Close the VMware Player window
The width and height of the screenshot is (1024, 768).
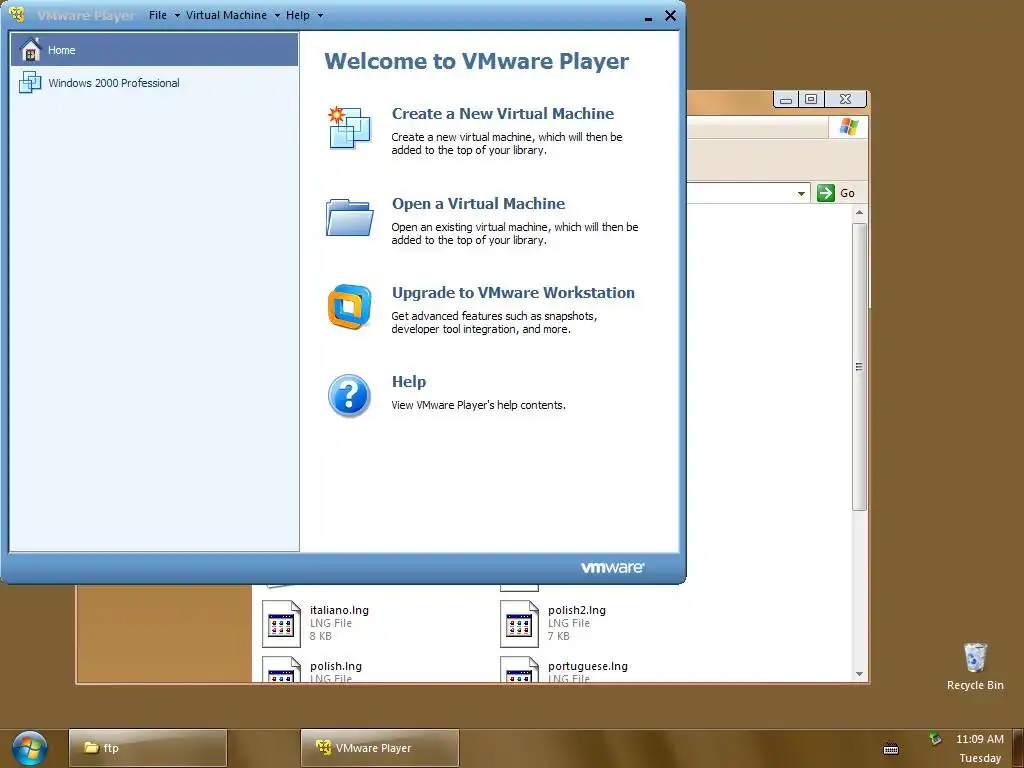671,16
